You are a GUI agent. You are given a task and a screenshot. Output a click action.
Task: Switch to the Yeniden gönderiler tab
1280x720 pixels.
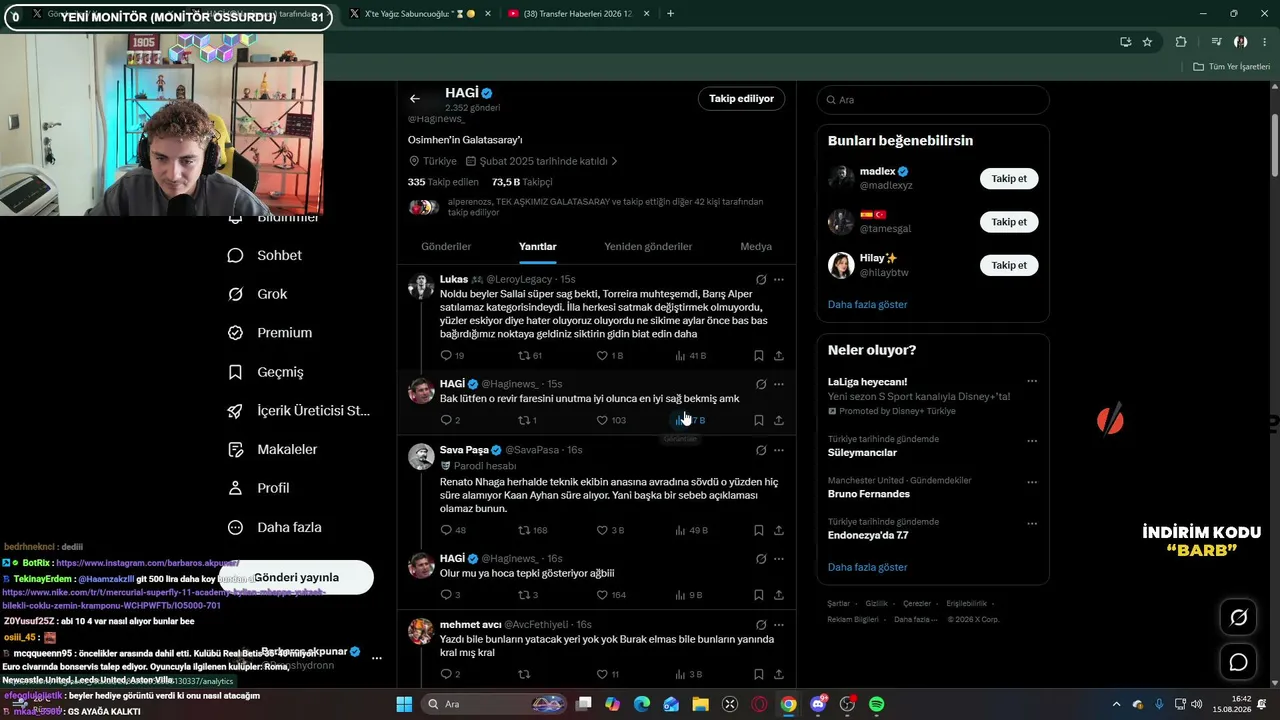pyautogui.click(x=648, y=247)
